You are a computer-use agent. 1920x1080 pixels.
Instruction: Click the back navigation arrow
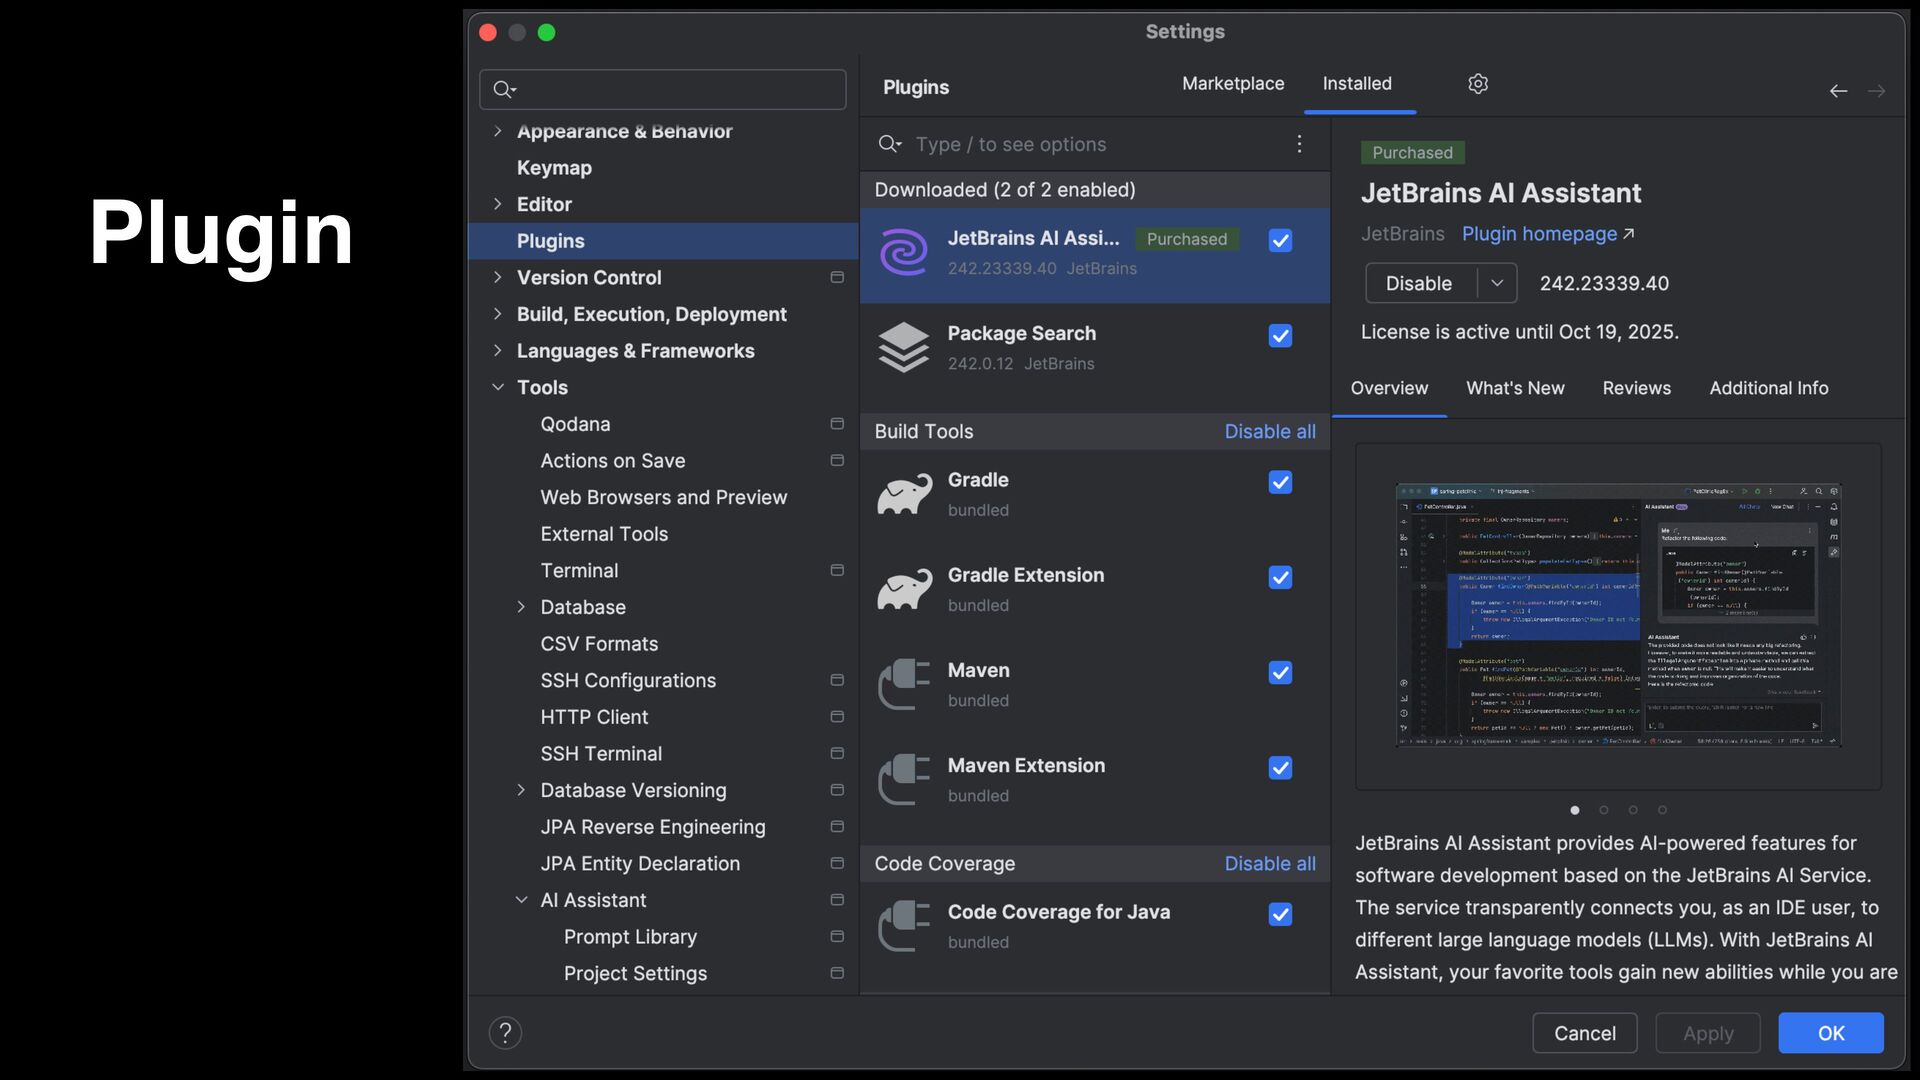pos(1838,91)
